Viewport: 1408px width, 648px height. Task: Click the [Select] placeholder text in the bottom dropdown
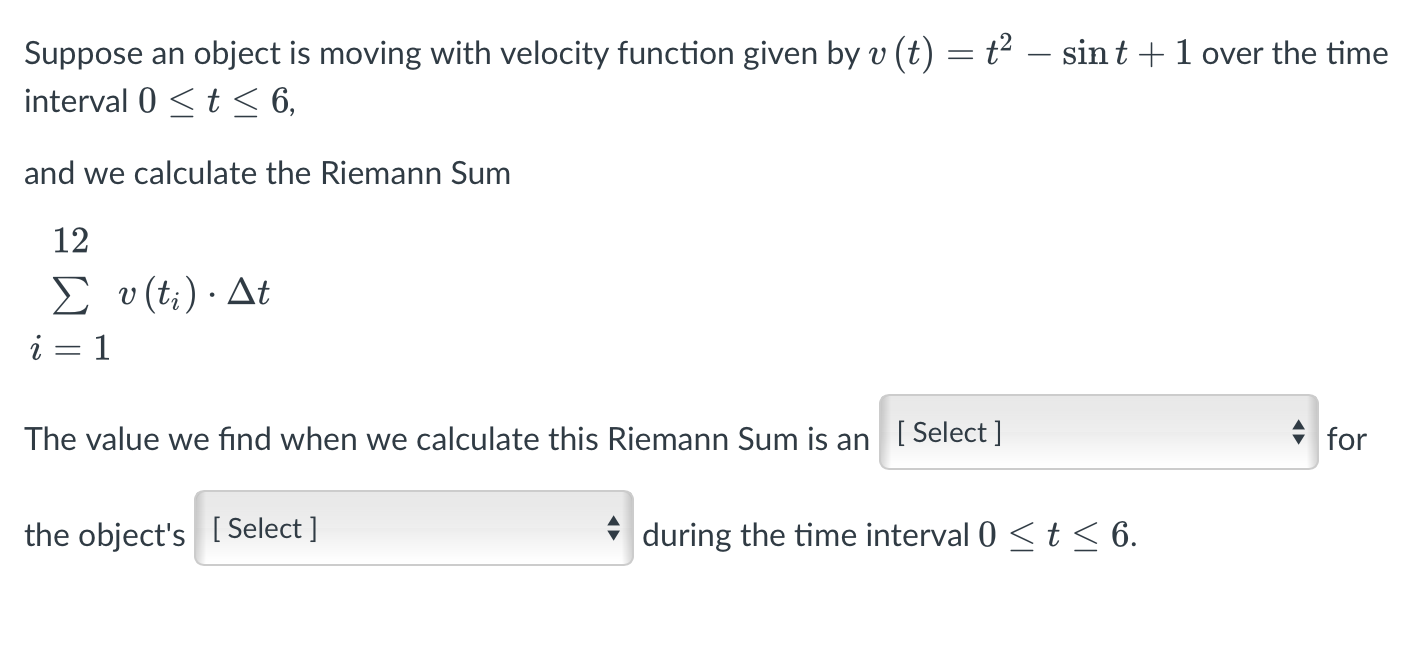tap(263, 528)
